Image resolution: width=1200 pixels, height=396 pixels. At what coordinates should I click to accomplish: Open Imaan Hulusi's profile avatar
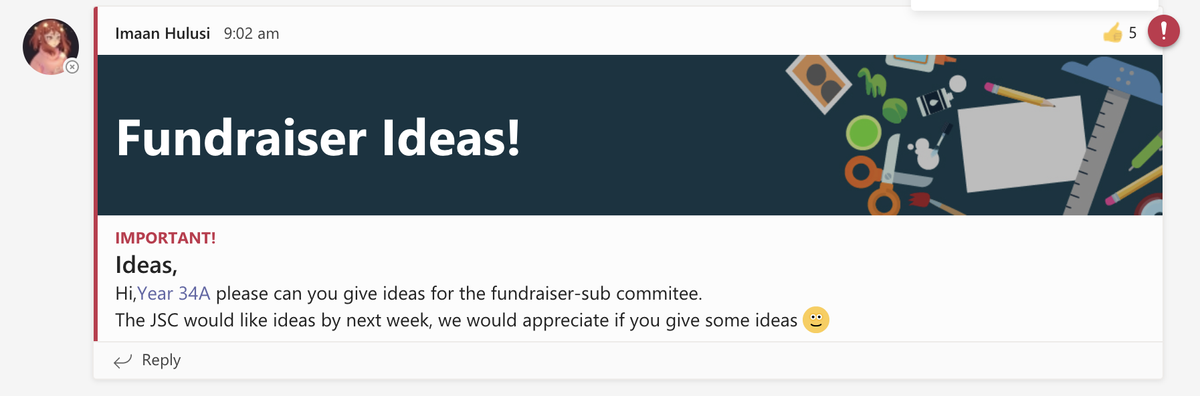pyautogui.click(x=51, y=46)
